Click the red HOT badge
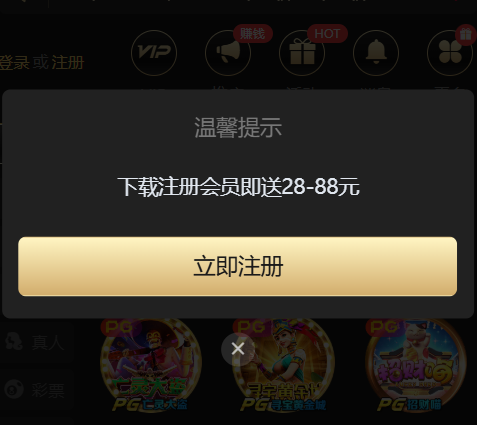This screenshot has width=477, height=425. pyautogui.click(x=327, y=34)
